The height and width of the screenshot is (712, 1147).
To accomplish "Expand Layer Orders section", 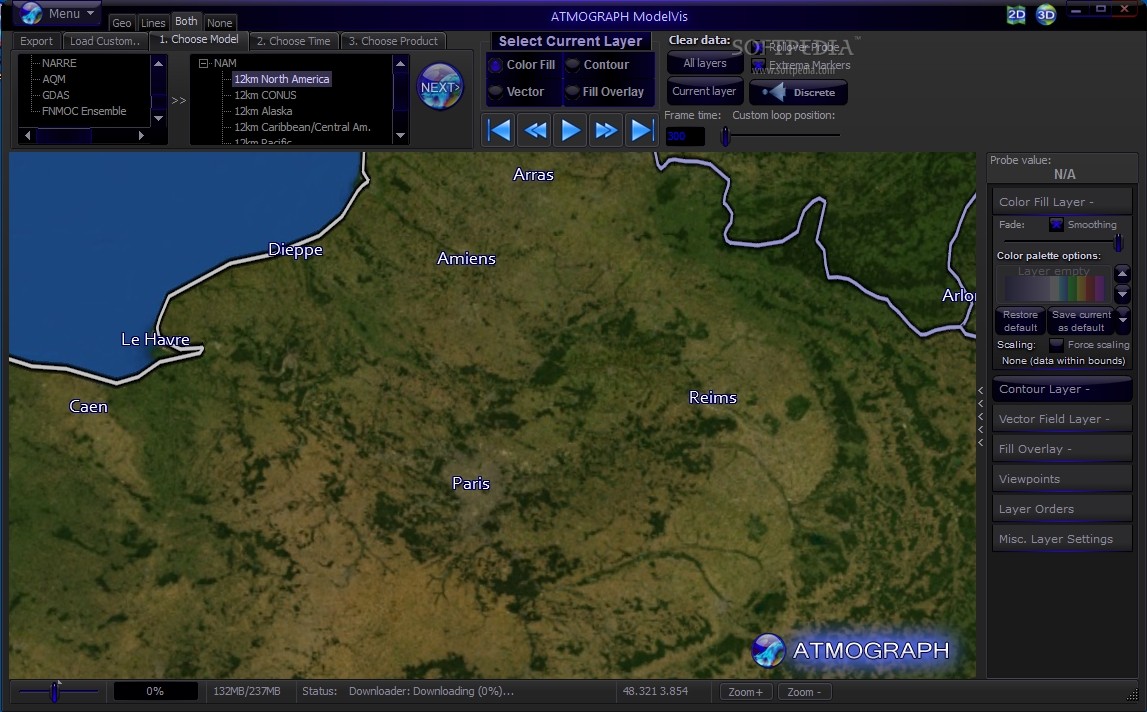I will click(1062, 509).
